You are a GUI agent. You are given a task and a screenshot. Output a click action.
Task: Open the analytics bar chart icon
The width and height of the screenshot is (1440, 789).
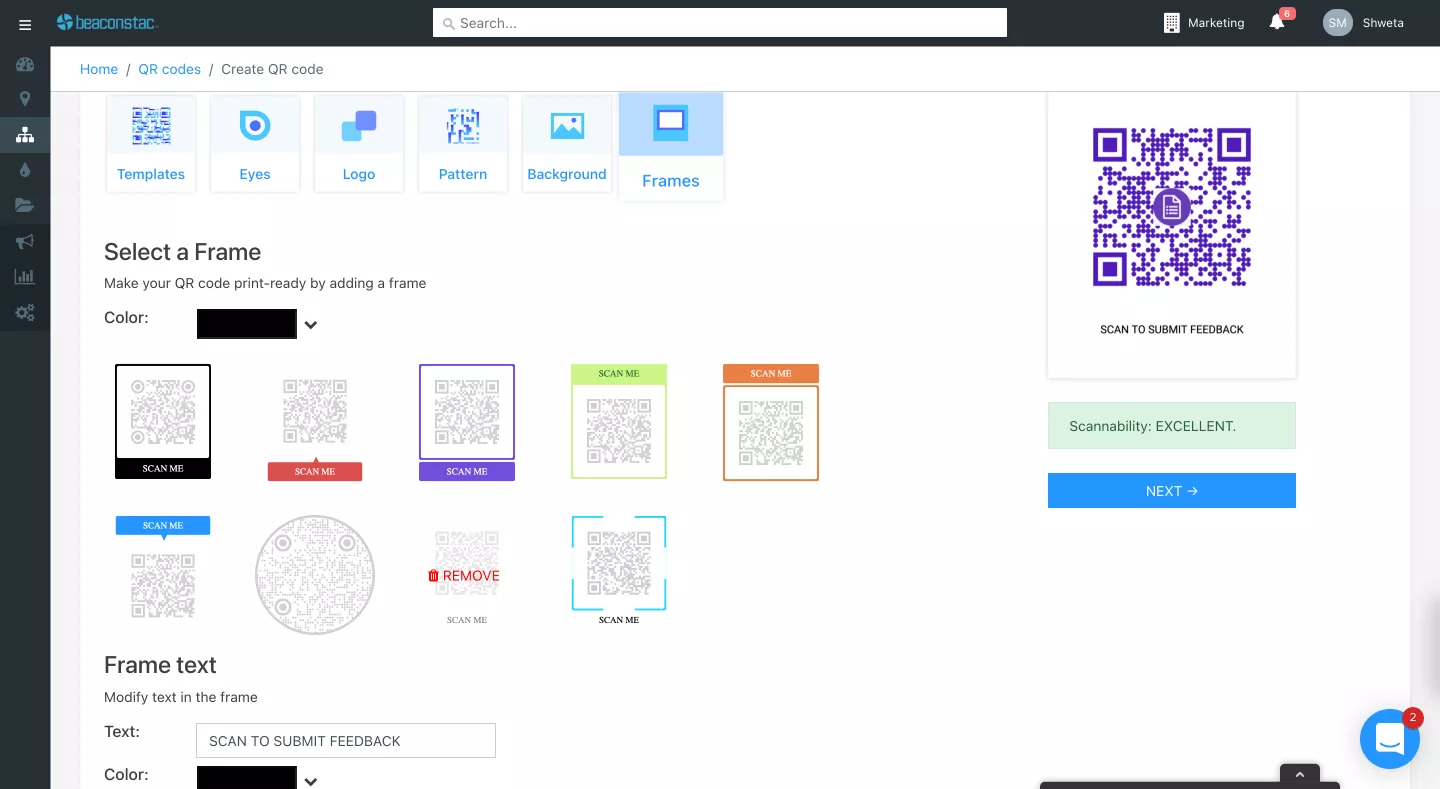25,277
